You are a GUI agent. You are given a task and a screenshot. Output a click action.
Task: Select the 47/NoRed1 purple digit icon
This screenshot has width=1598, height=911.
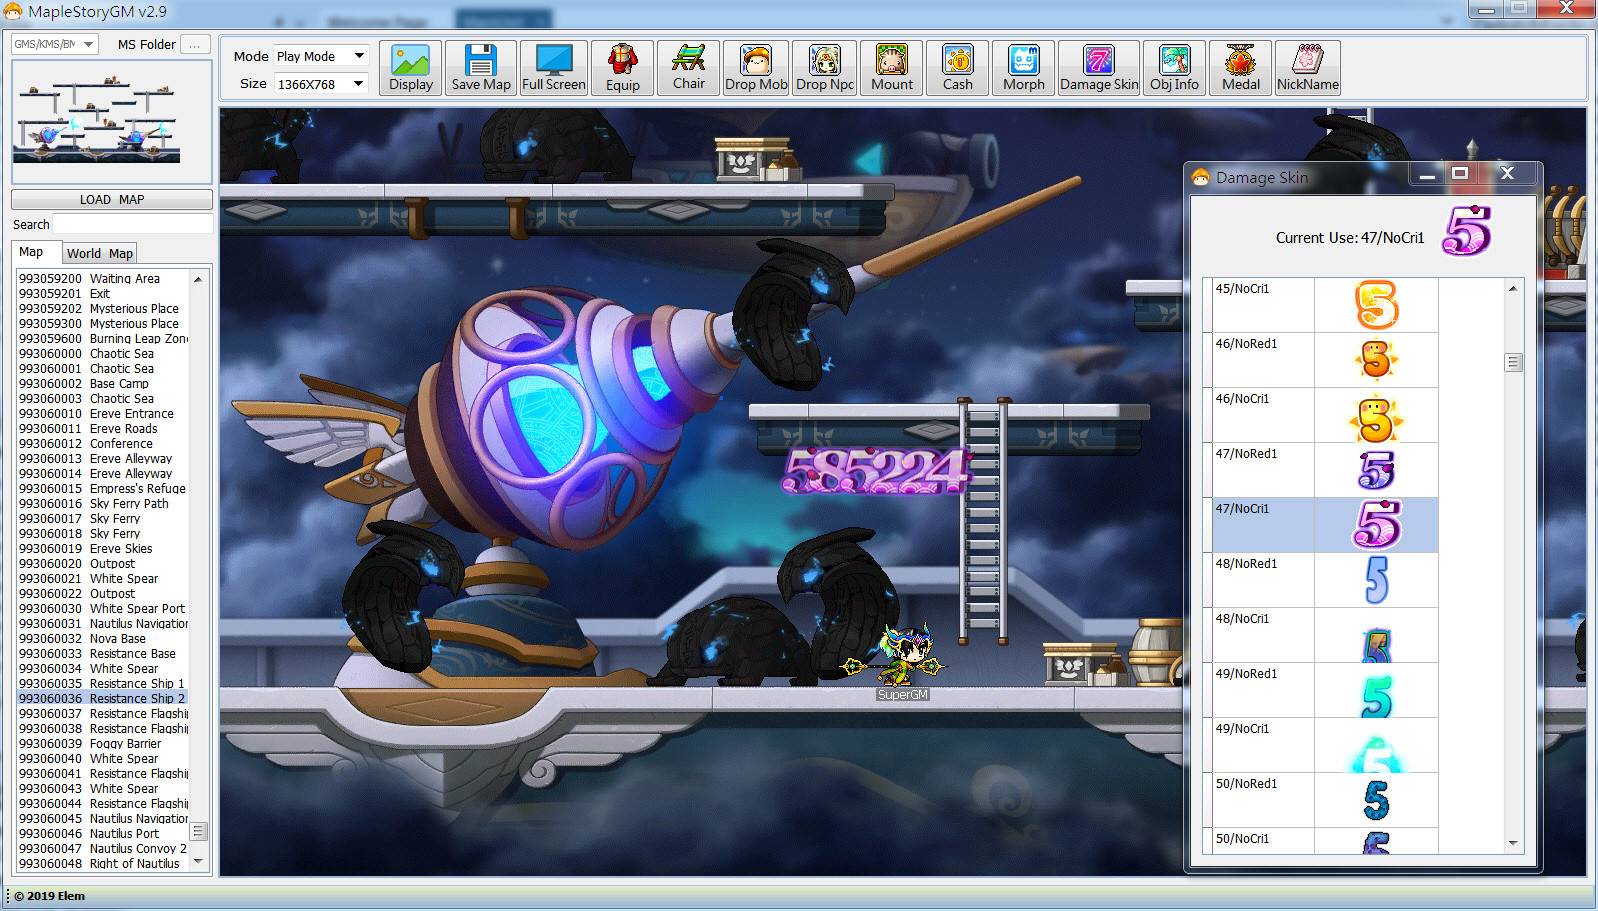1376,470
